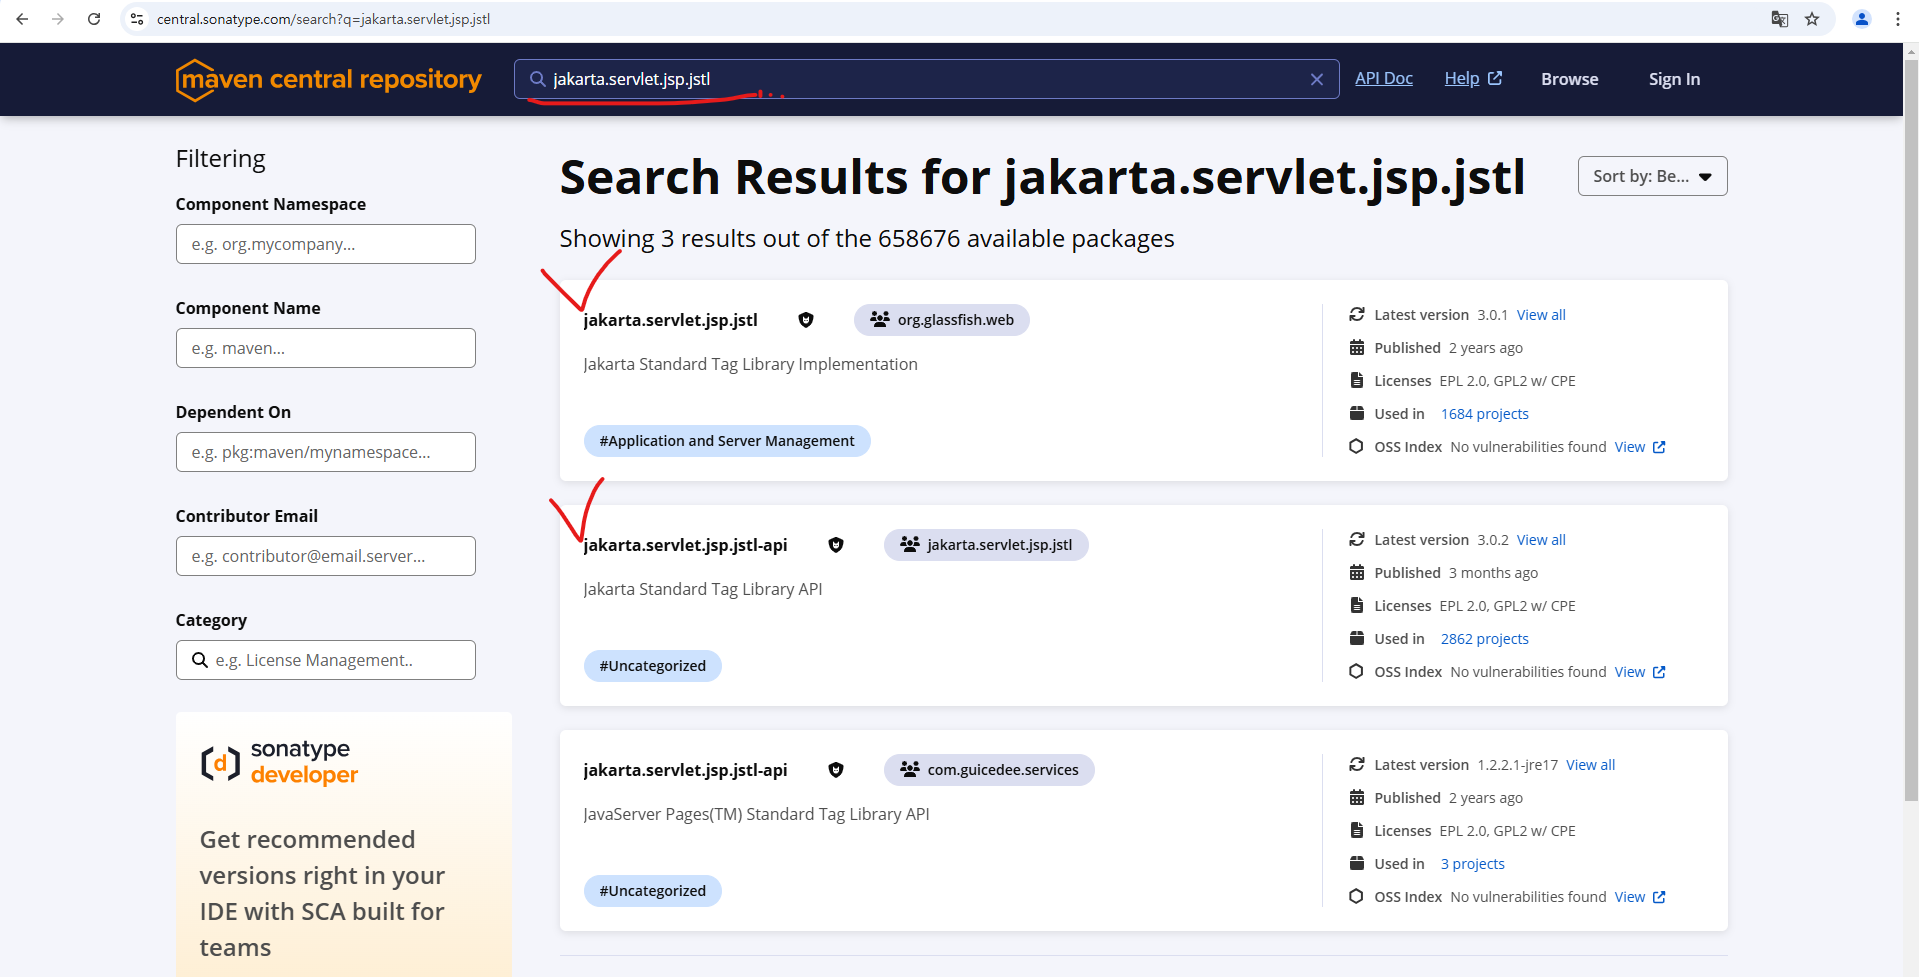This screenshot has height=977, width=1919.
Task: Click the page vertical scrollbar
Action: pyautogui.click(x=1911, y=430)
